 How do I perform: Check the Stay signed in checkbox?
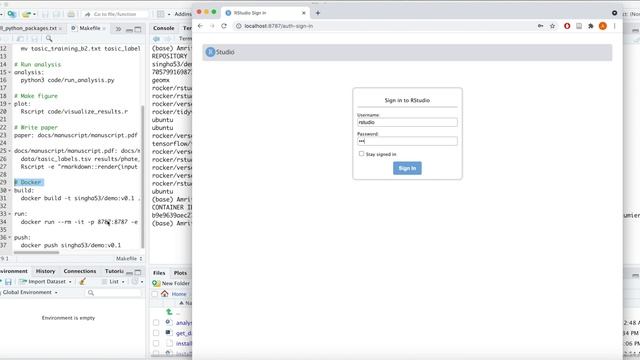coord(361,154)
